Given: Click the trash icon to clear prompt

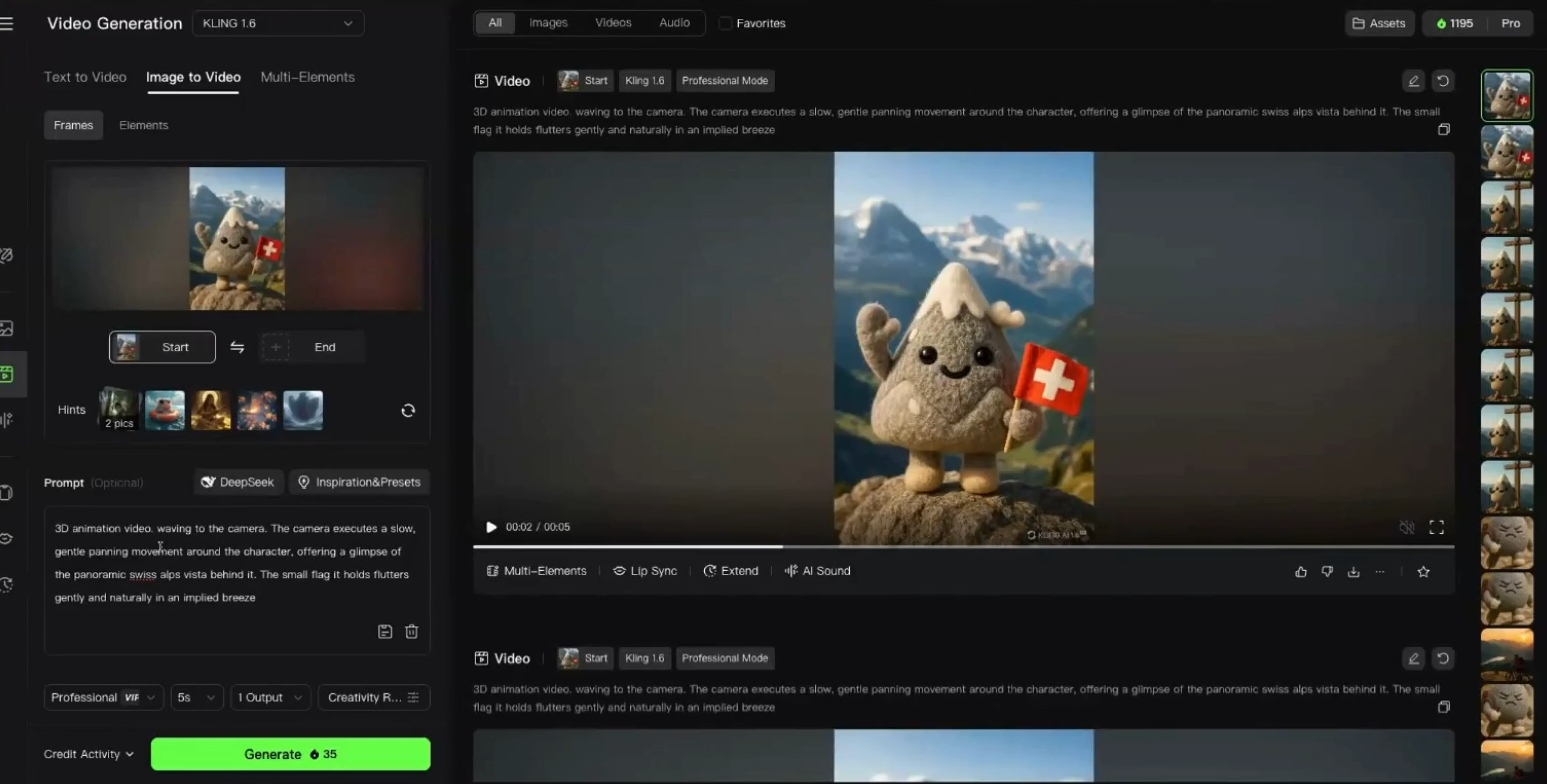Looking at the screenshot, I should [x=411, y=631].
